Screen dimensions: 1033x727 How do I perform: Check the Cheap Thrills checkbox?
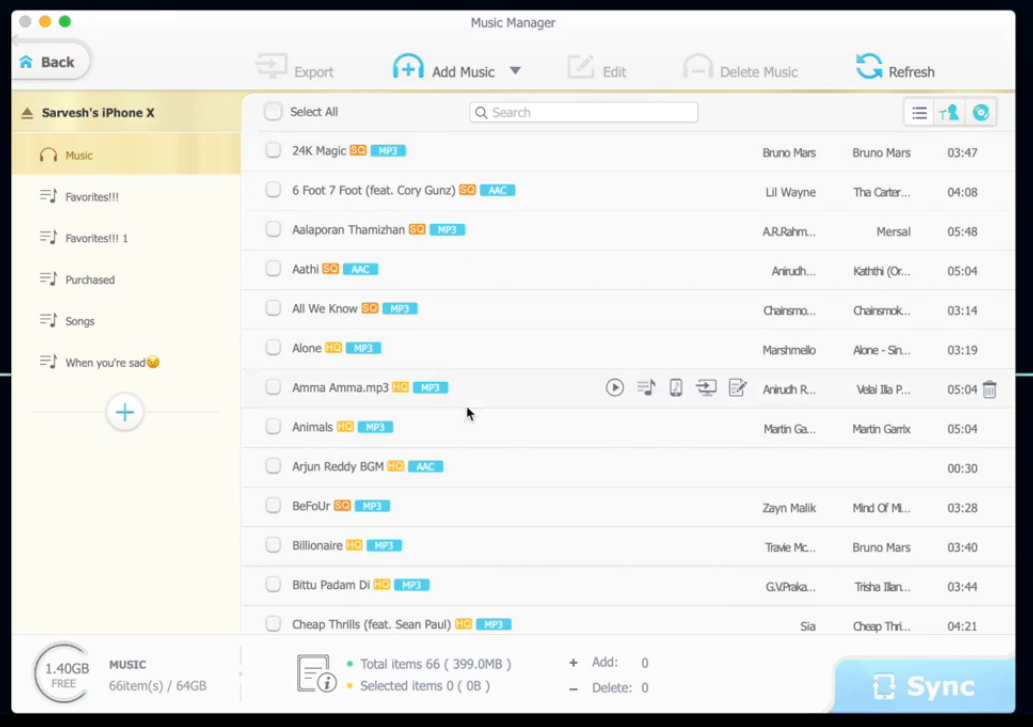point(273,624)
